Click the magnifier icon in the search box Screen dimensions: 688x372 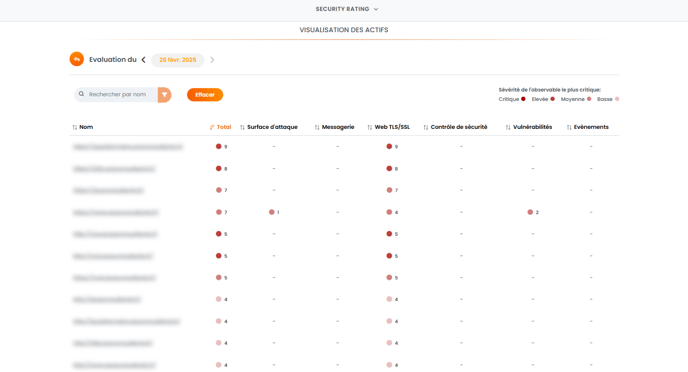click(x=81, y=94)
